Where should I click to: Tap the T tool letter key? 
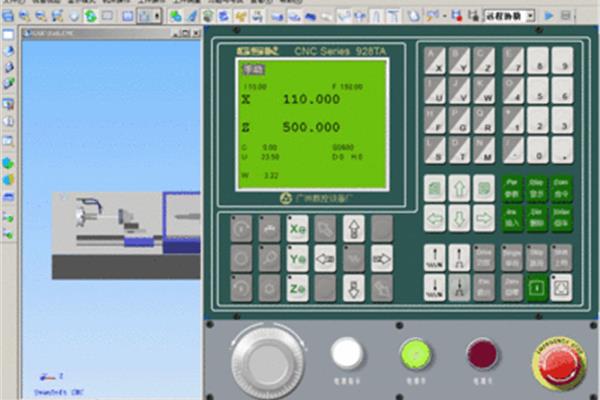click(x=459, y=150)
